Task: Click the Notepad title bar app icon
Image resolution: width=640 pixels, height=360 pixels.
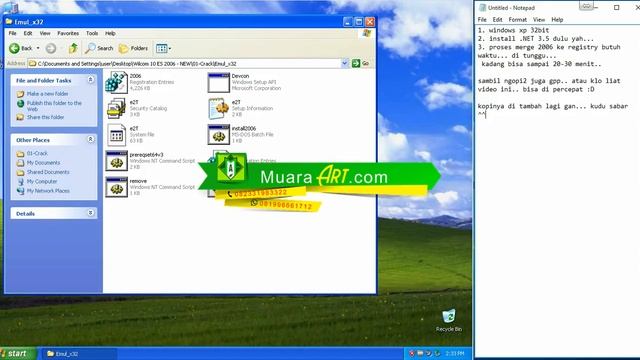Action: click(x=482, y=7)
